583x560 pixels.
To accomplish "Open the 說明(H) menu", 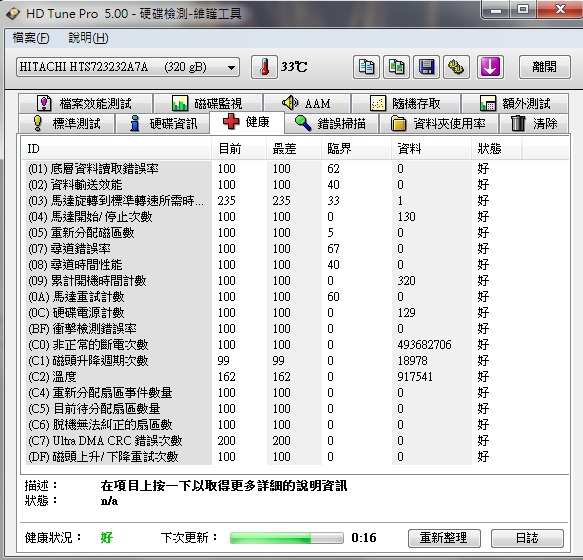I will point(88,38).
